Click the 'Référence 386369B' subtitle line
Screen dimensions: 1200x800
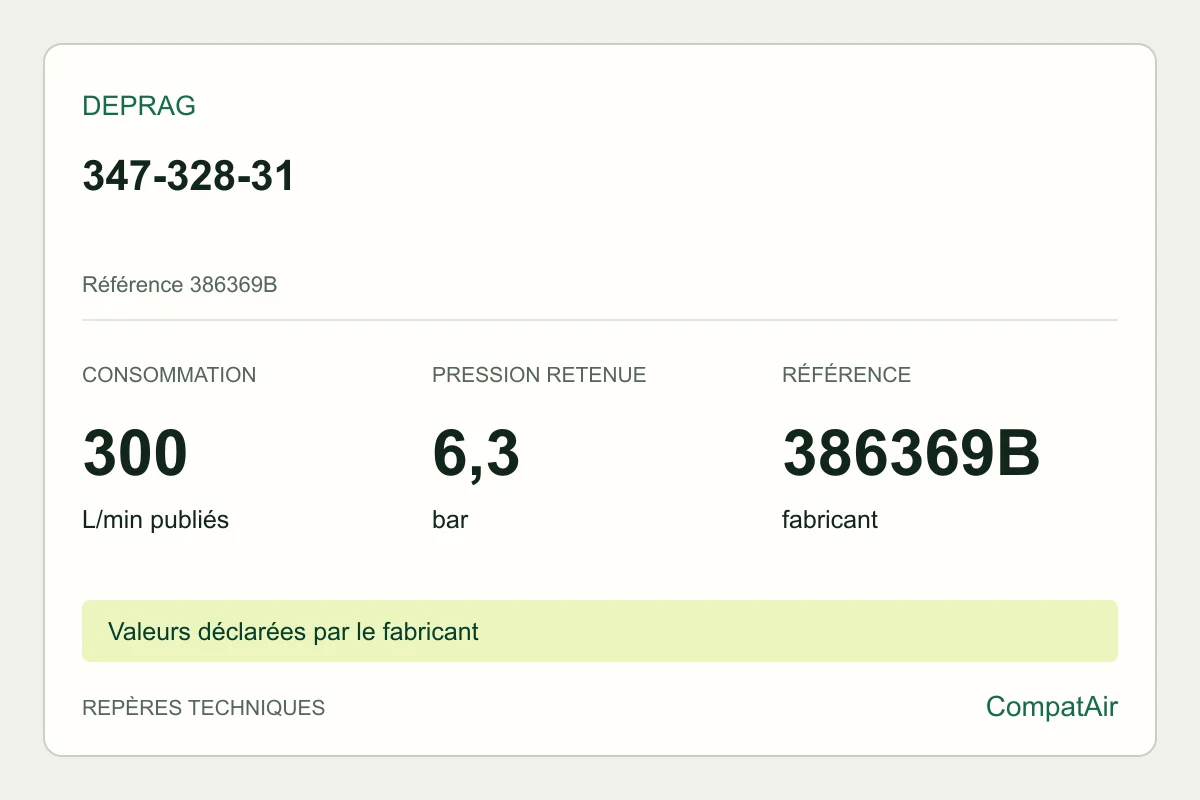[x=180, y=285]
